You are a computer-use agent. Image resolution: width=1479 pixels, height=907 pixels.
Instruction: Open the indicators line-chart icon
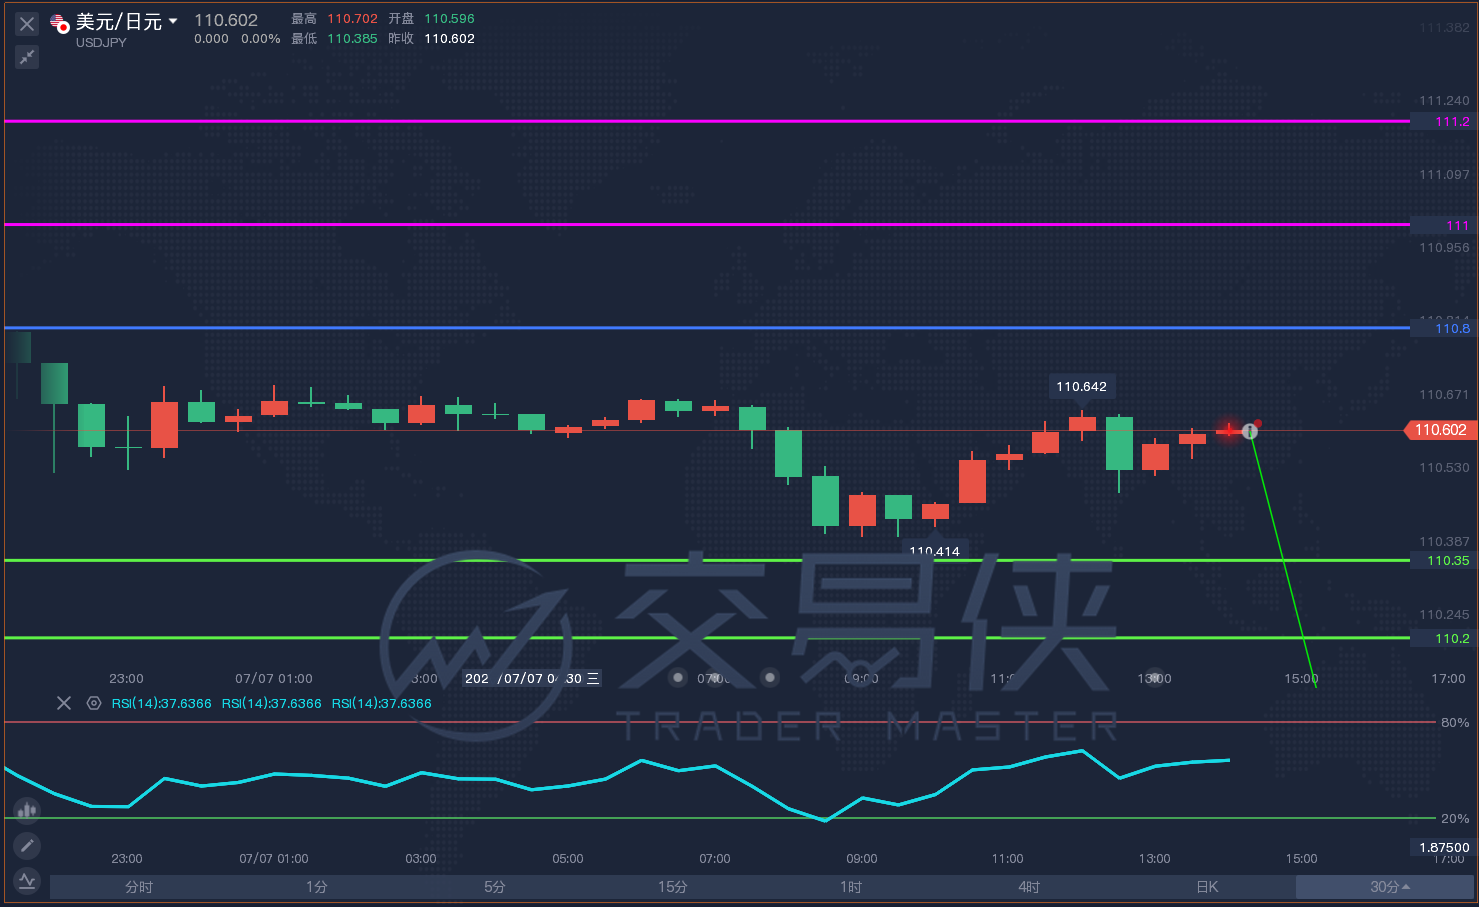point(27,881)
